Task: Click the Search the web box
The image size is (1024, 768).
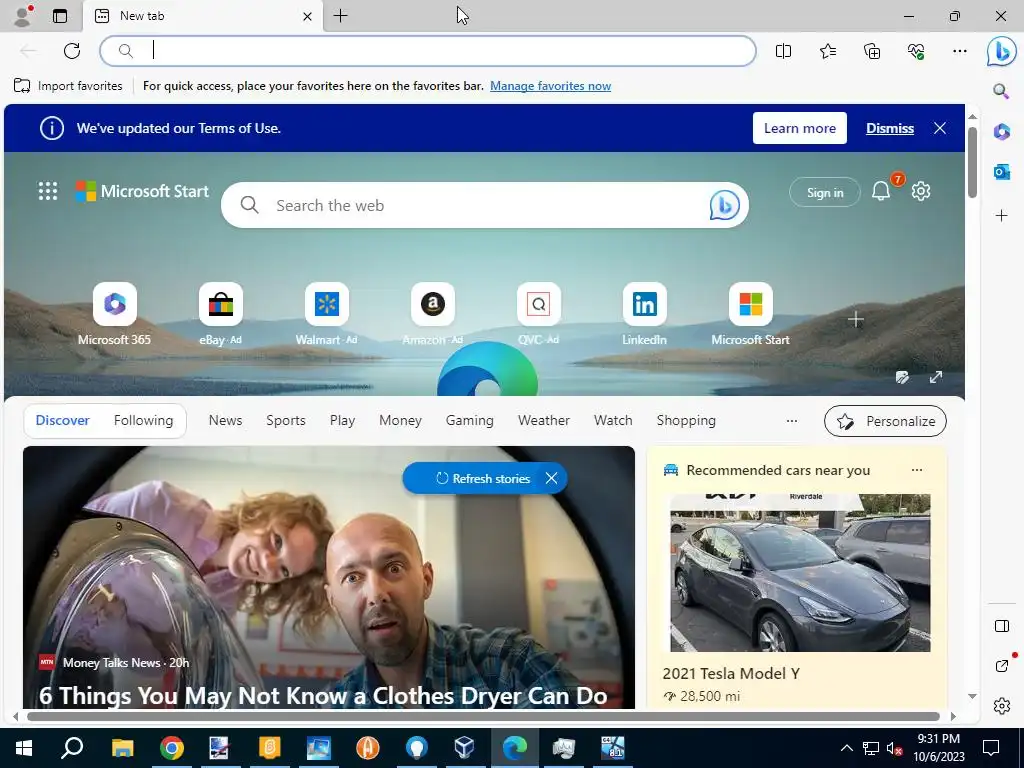Action: click(485, 205)
